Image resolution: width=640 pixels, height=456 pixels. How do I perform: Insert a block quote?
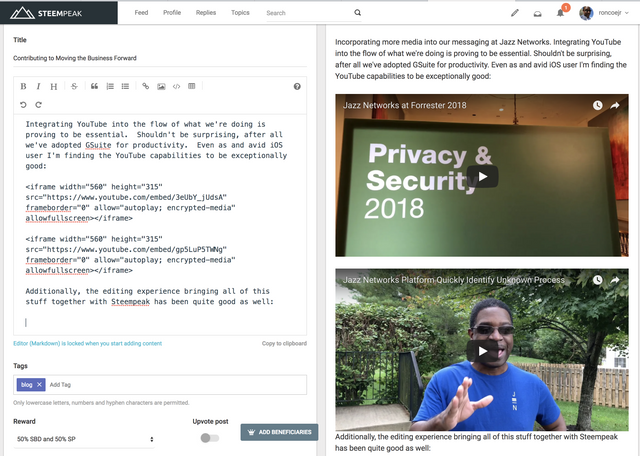94,86
